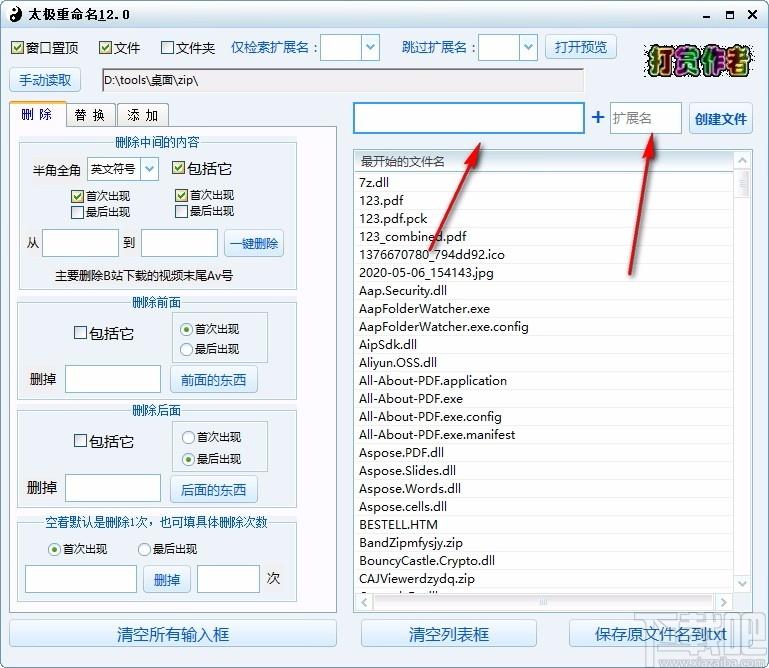Image resolution: width=769 pixels, height=668 pixels.
Task: Select All-About-PDF.exe.manifest row
Action: pyautogui.click(x=544, y=435)
